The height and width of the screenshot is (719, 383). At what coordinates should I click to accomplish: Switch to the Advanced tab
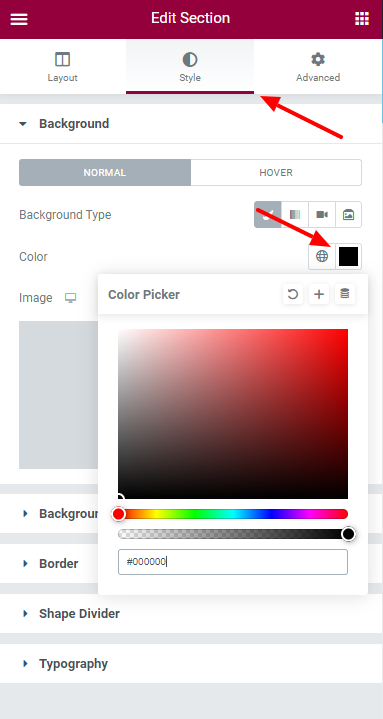[x=318, y=66]
